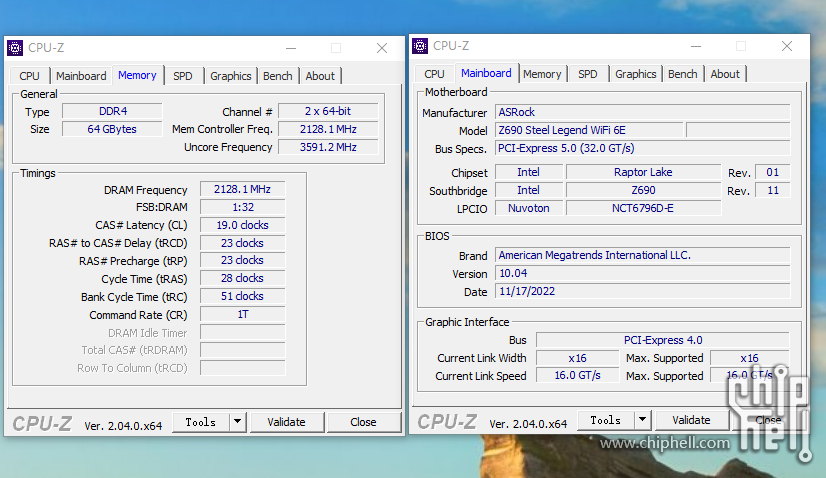This screenshot has width=826, height=478.
Task: Click the CAS# Latency value 19.0 clocks
Action: pos(242,225)
